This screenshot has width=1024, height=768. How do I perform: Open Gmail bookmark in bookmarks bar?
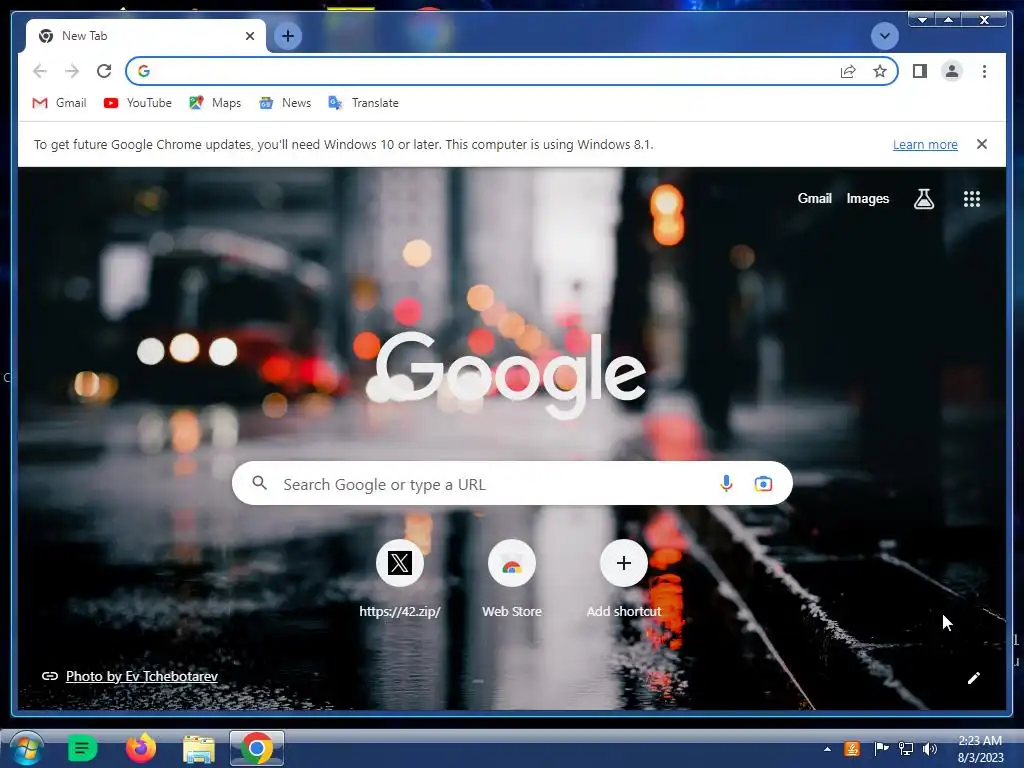point(59,103)
